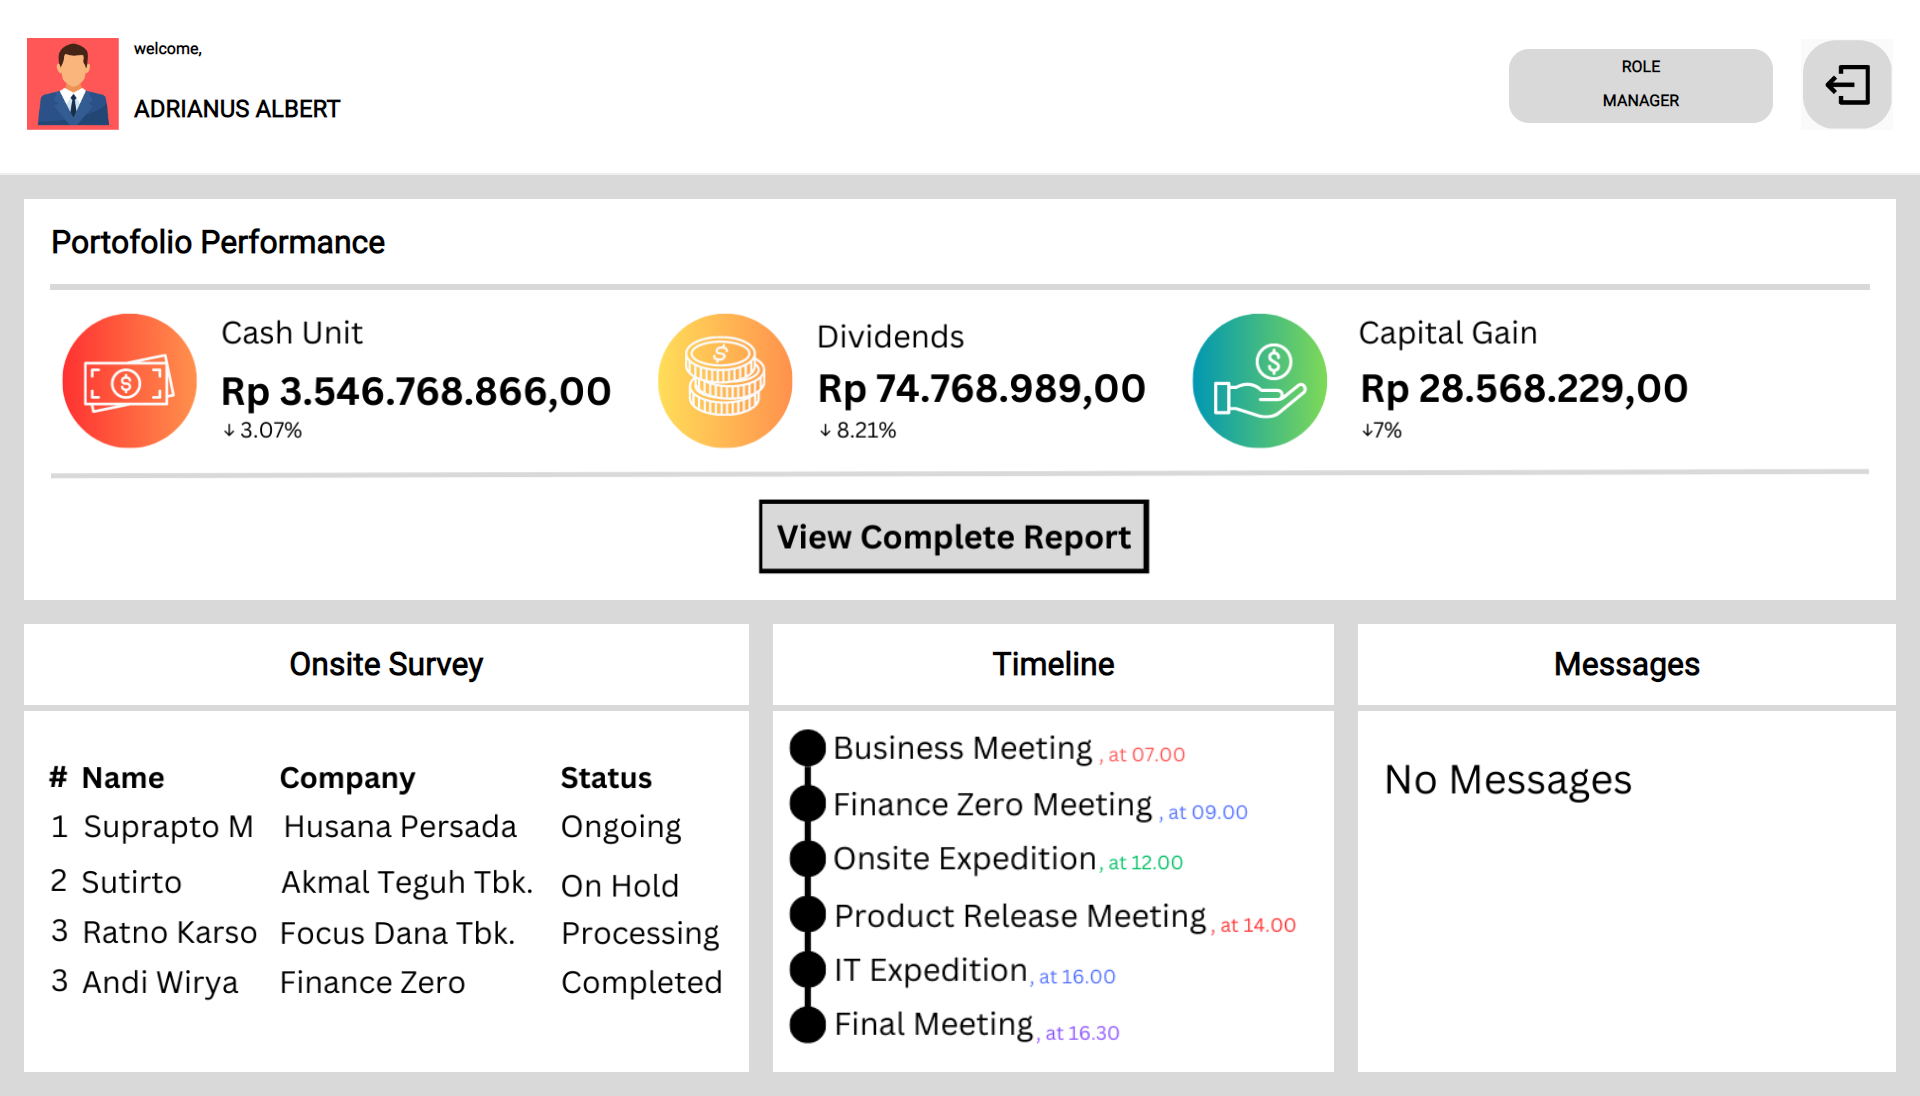Click the logout icon in the top right
Viewport: 1920px width, 1096px height.
(x=1846, y=84)
